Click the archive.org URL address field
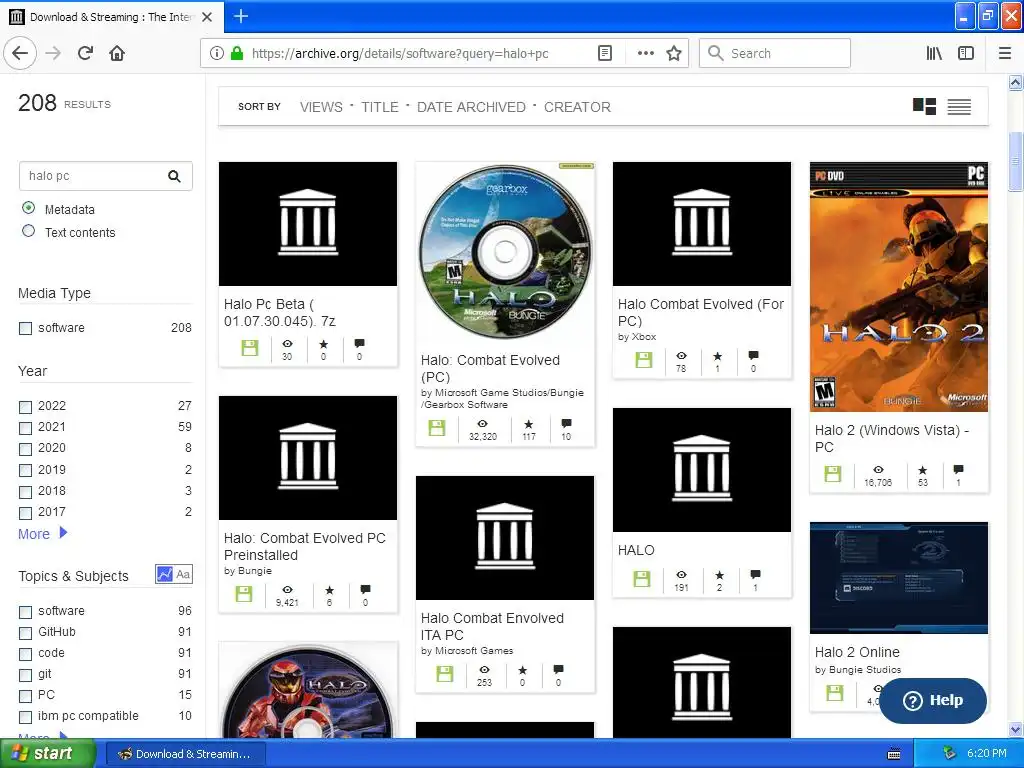The width and height of the screenshot is (1024, 768). (x=398, y=53)
